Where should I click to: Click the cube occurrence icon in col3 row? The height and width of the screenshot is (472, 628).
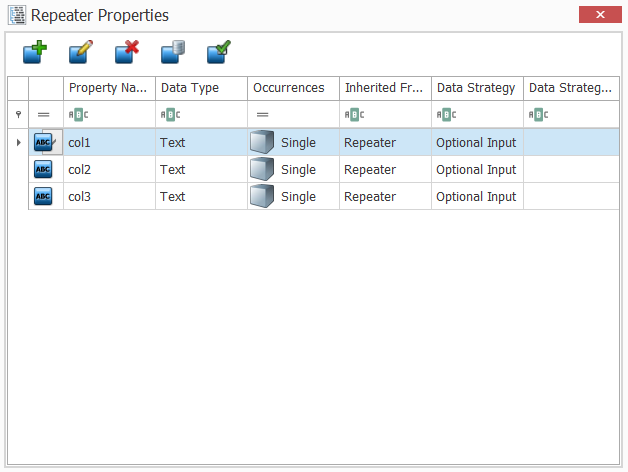pyautogui.click(x=262, y=196)
